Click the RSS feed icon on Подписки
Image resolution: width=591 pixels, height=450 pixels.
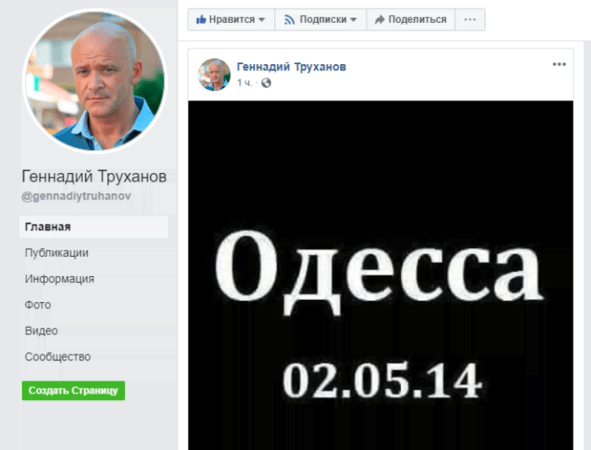289,20
